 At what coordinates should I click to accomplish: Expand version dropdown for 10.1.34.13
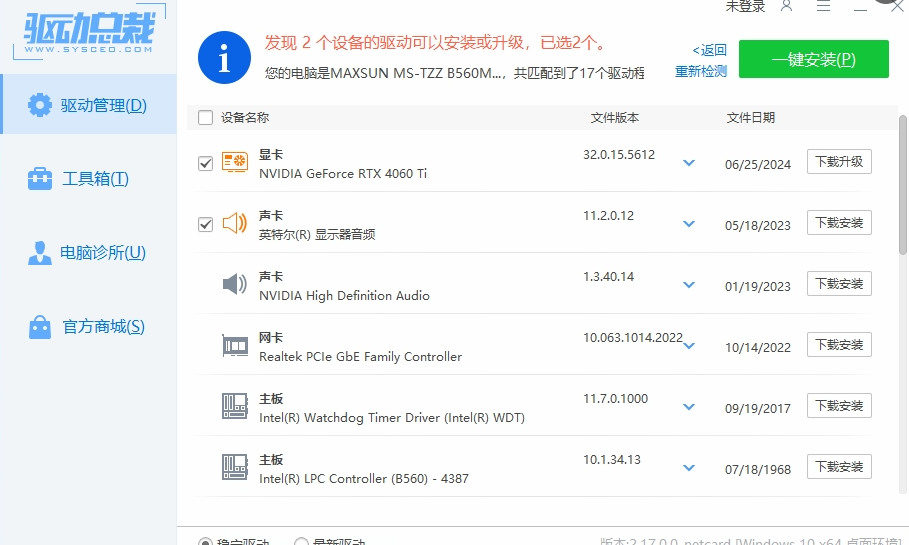coord(689,468)
